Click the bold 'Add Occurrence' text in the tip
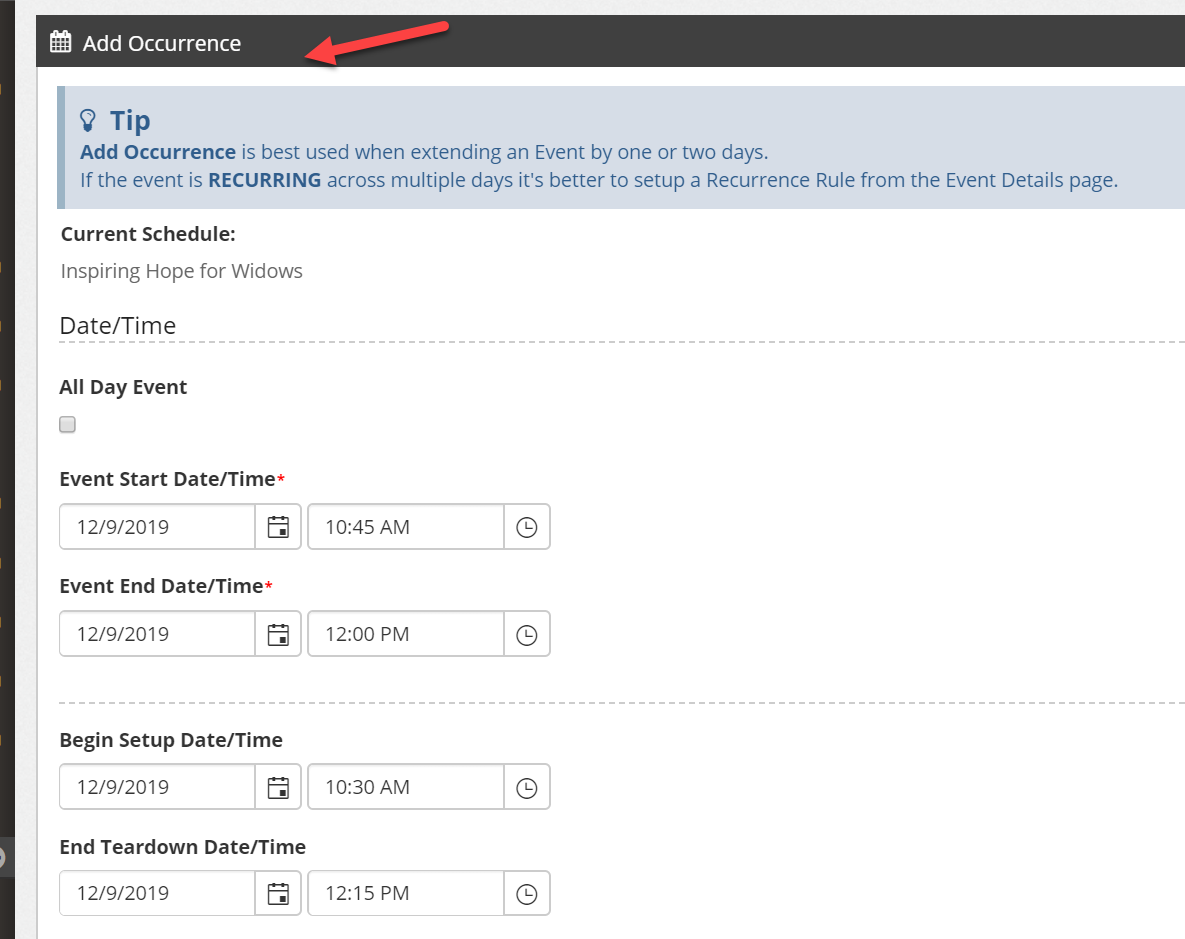The width and height of the screenshot is (1185, 939). coord(158,152)
